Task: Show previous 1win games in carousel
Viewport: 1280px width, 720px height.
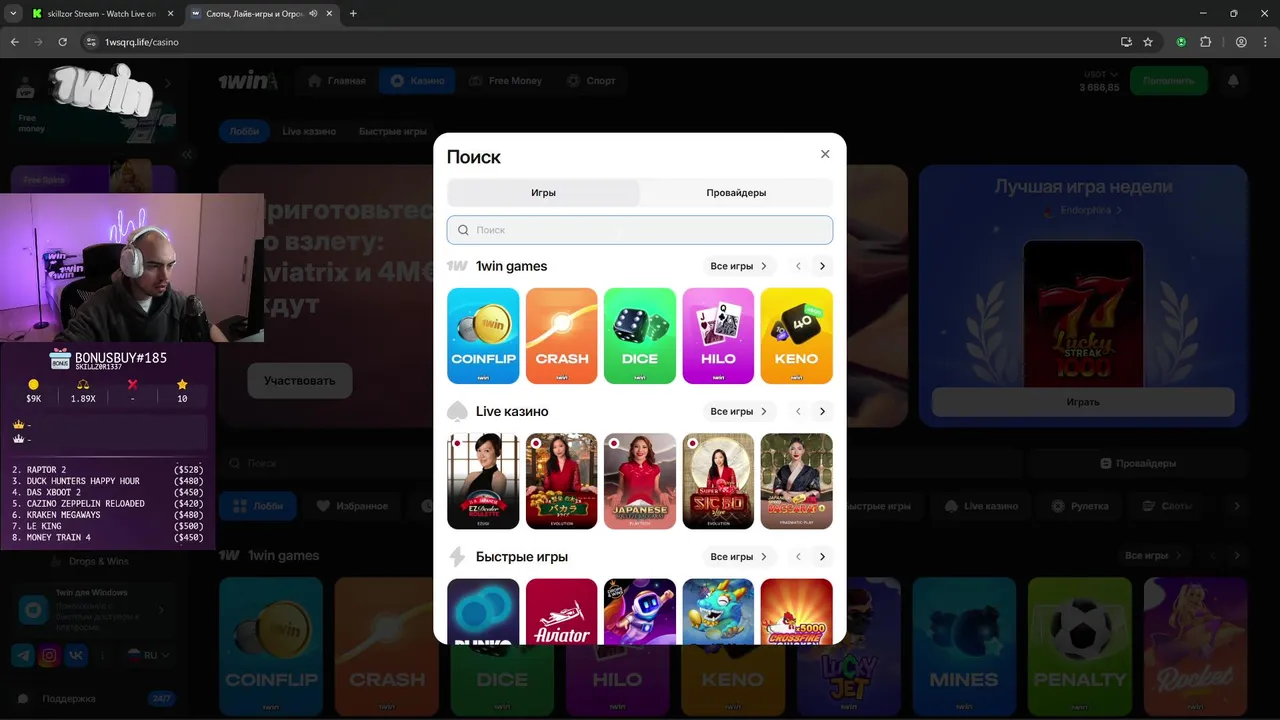Action: pos(798,266)
